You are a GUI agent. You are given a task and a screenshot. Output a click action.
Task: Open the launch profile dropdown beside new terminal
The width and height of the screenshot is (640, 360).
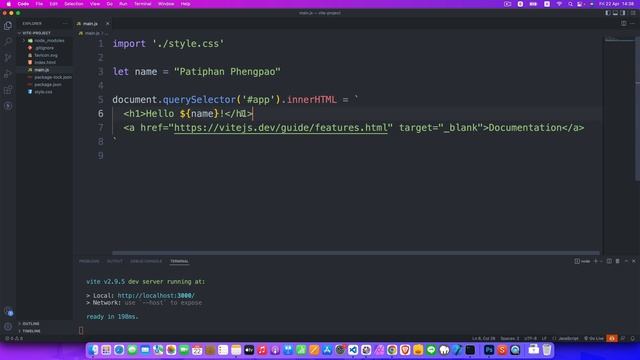tap(601, 261)
